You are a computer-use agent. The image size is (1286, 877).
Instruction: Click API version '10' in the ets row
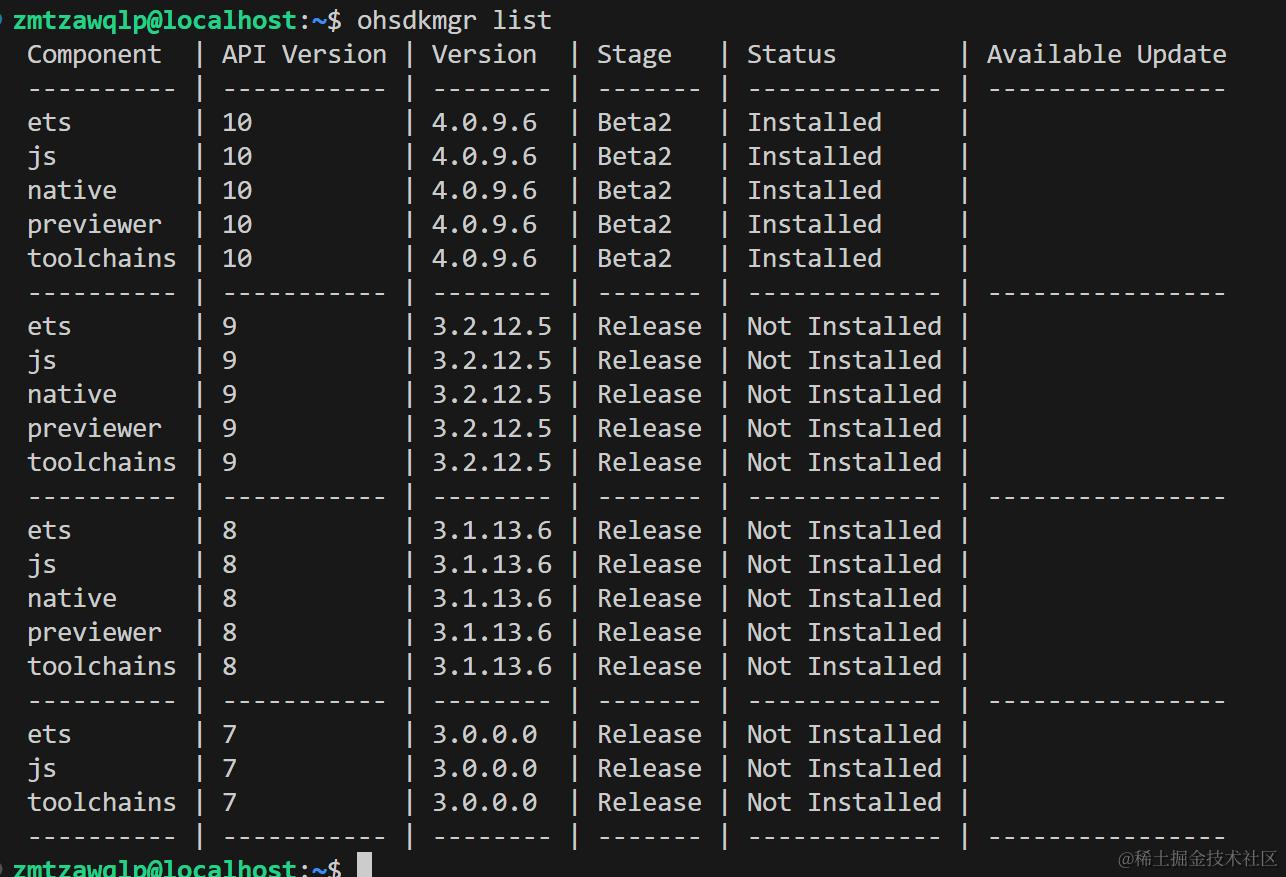pos(237,123)
